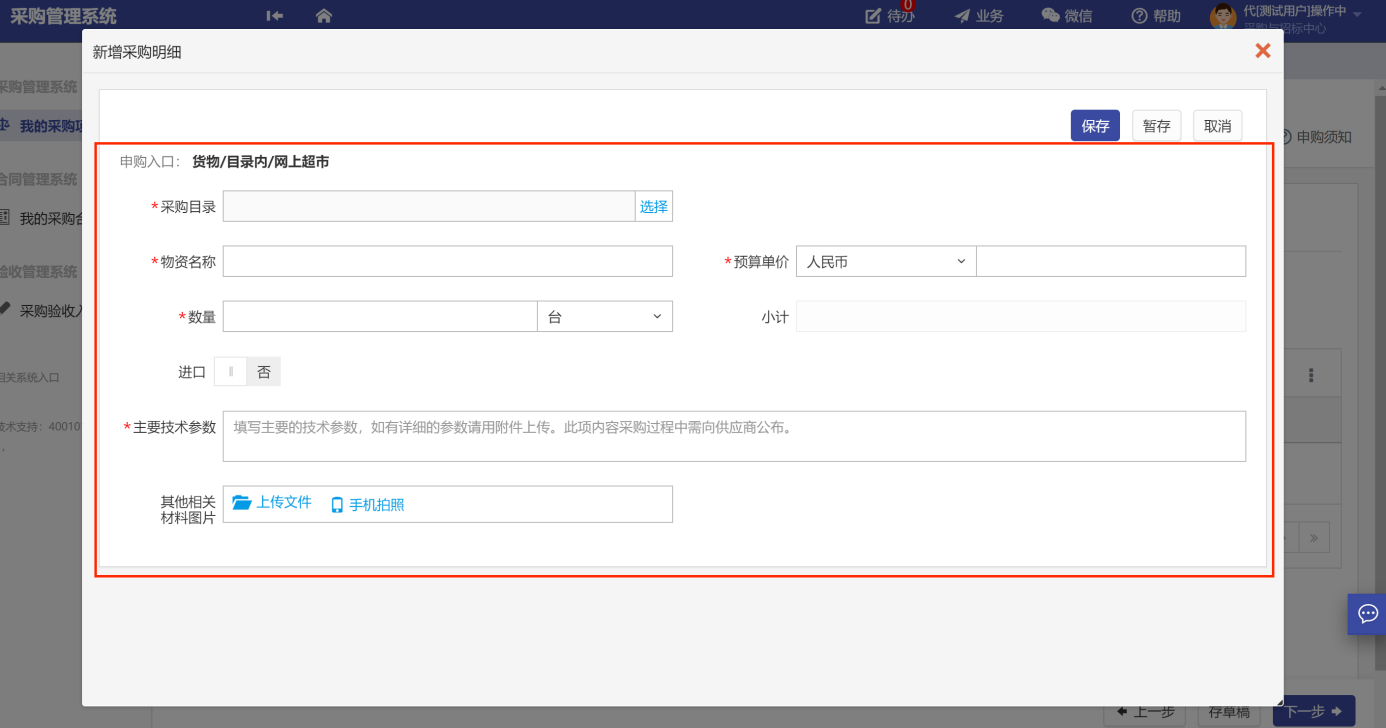This screenshot has width=1386, height=728.
Task: Click 选择 to choose 采购目录
Action: (x=654, y=207)
